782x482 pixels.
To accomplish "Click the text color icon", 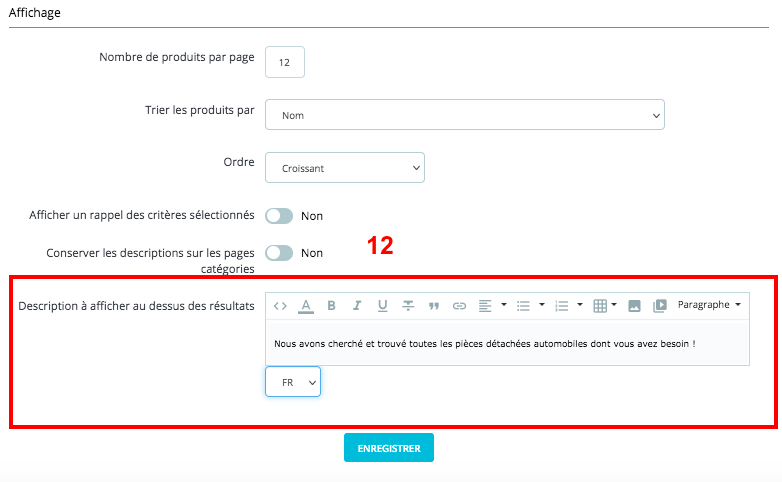I will 306,306.
